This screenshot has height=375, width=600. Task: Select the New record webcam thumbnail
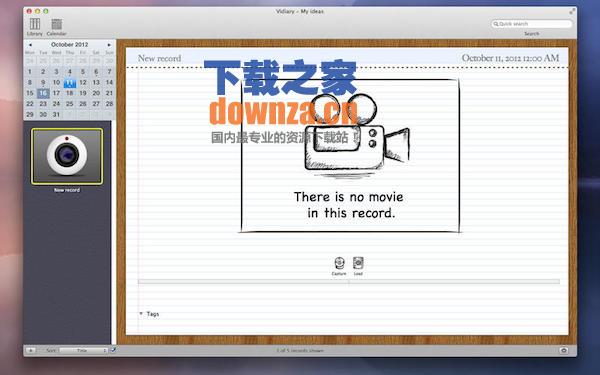[x=67, y=157]
